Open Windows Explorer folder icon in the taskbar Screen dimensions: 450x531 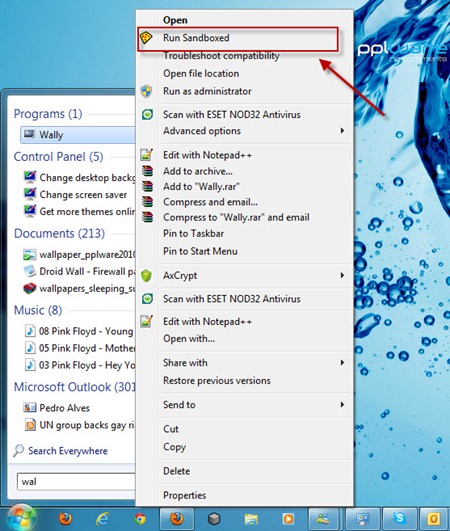[x=251, y=519]
